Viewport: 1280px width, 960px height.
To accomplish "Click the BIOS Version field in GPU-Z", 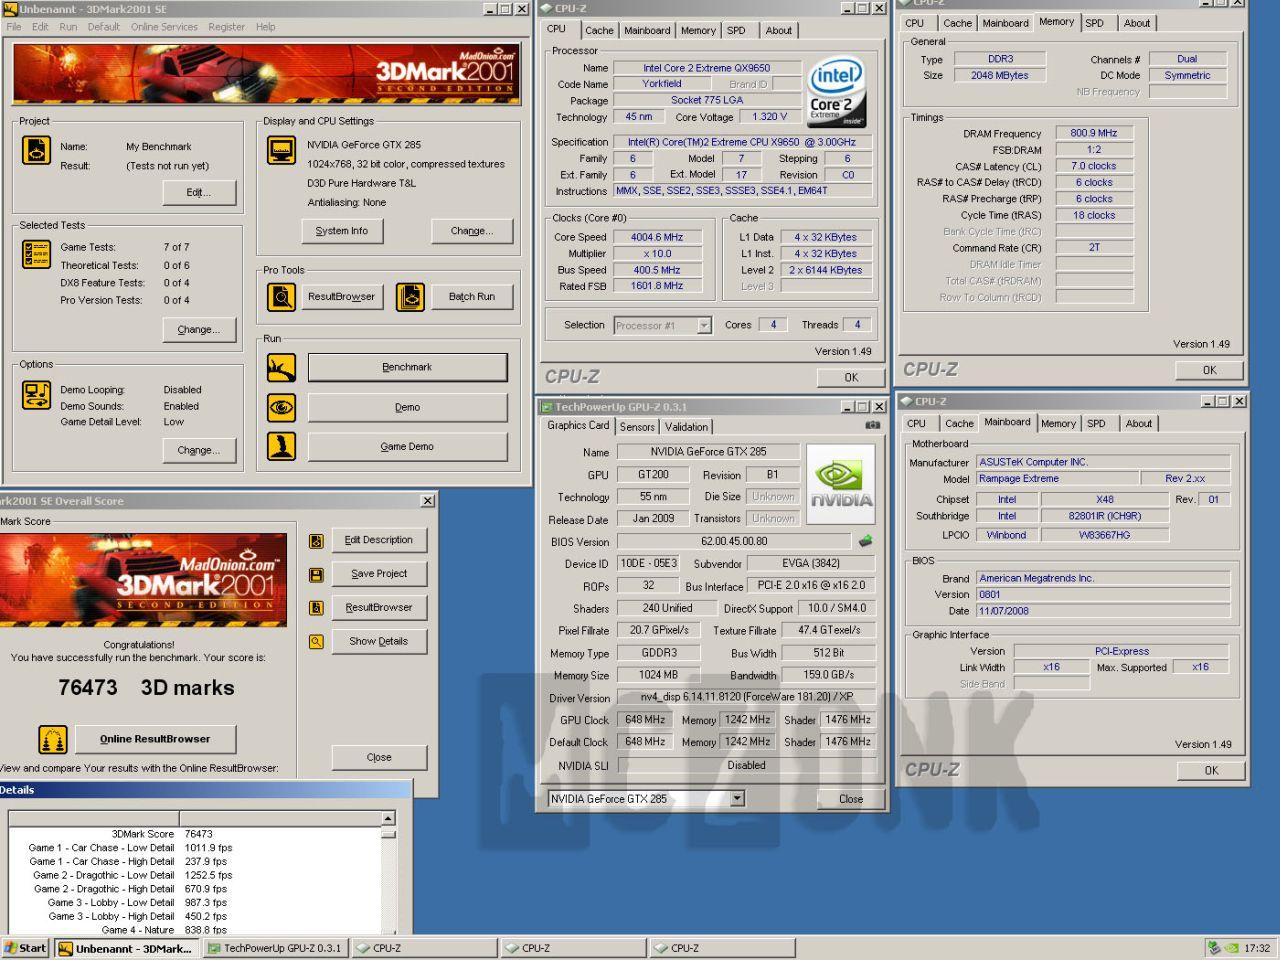I will (734, 542).
